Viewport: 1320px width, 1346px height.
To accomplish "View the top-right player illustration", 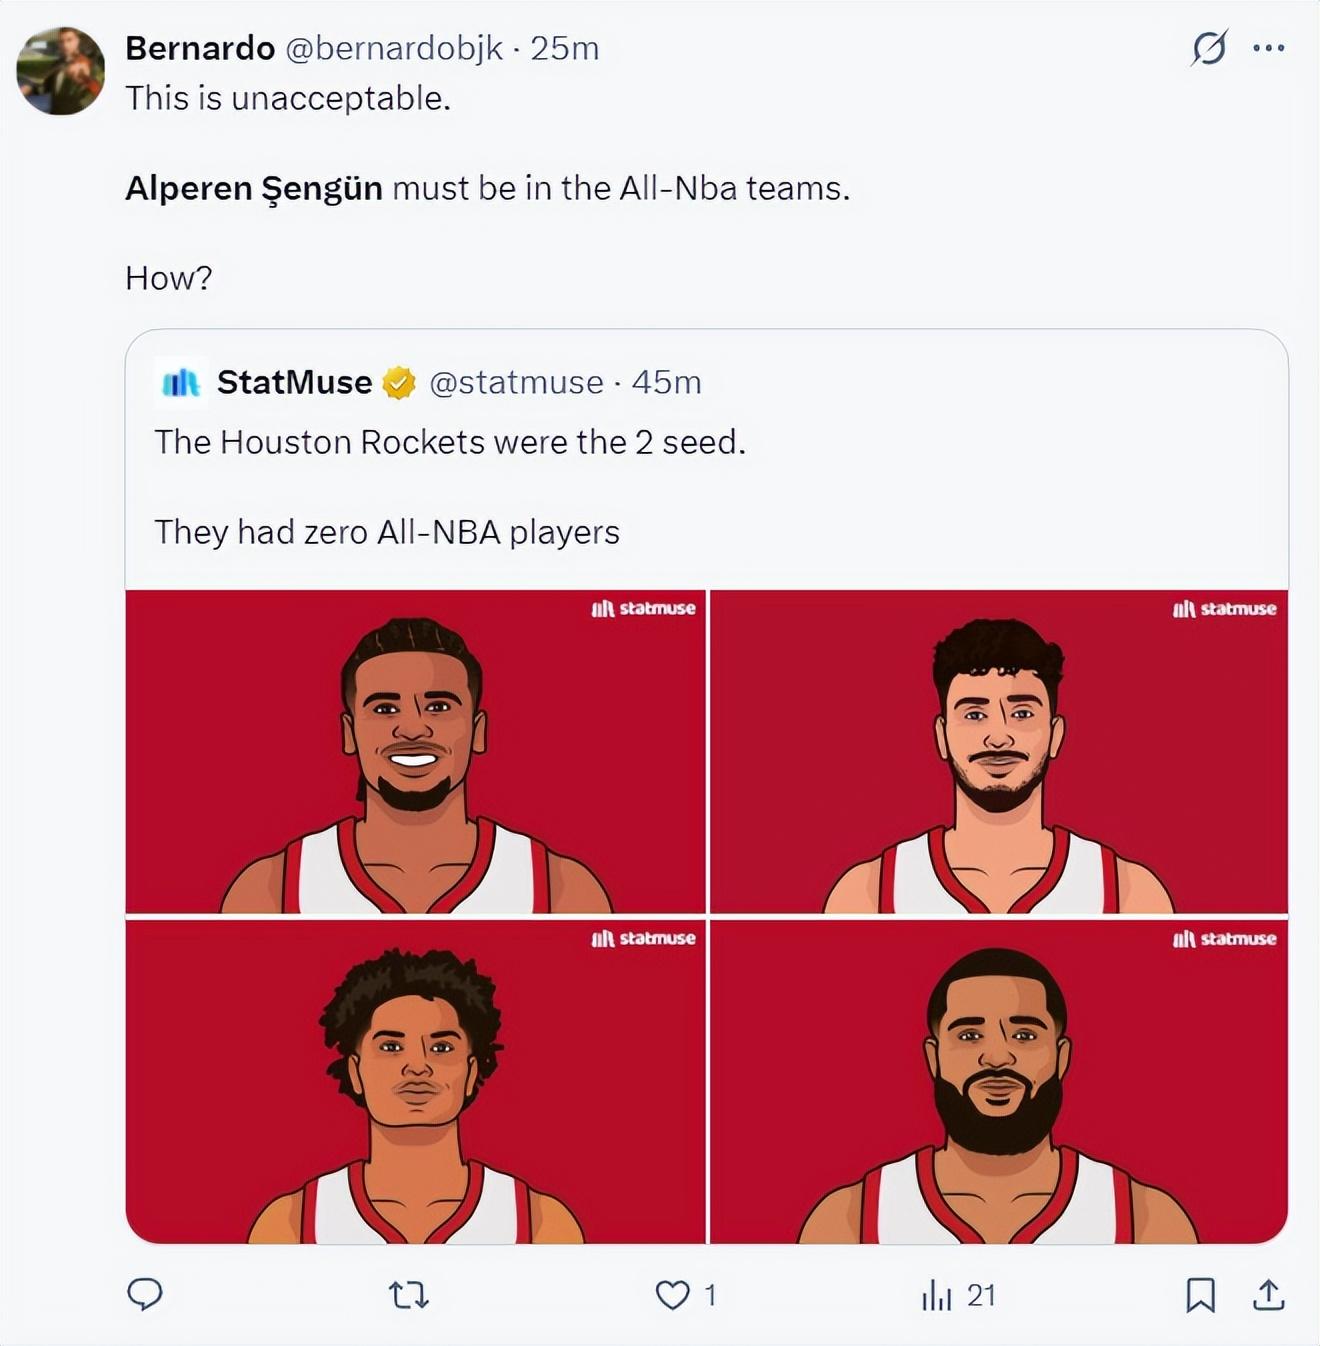I will [x=998, y=752].
